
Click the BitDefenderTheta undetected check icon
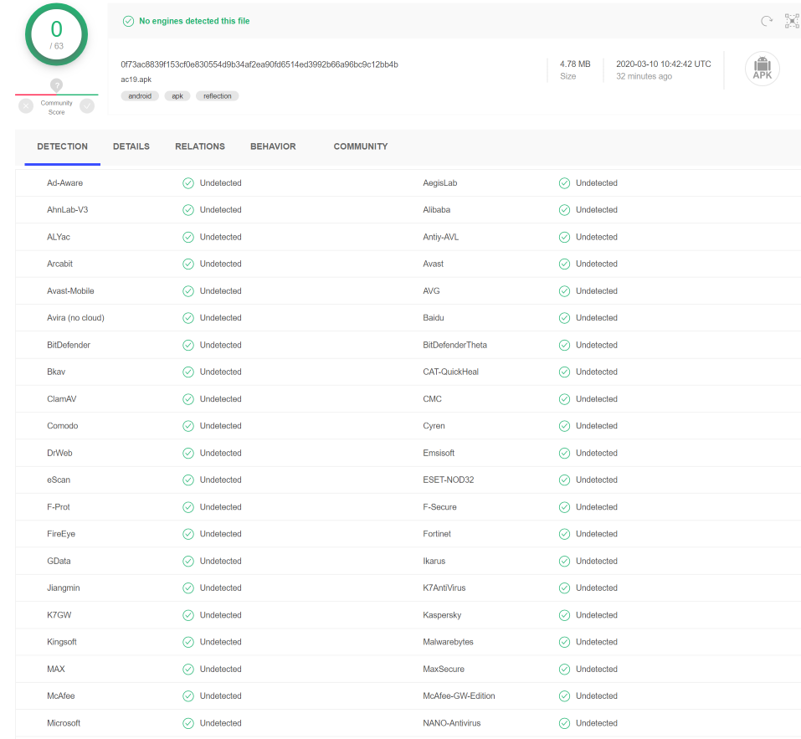click(564, 345)
